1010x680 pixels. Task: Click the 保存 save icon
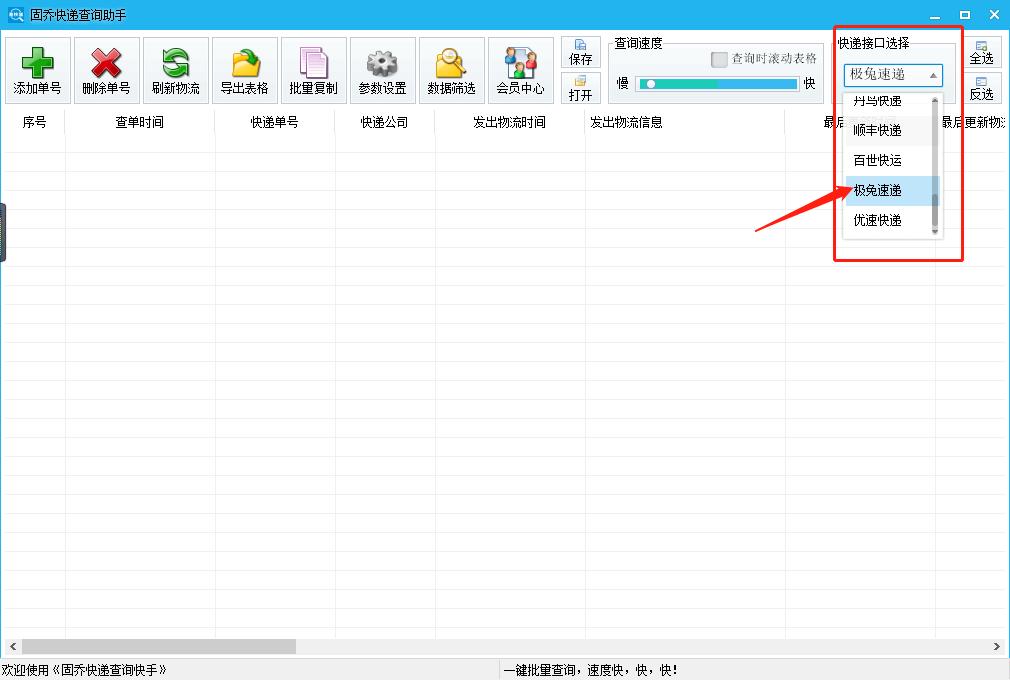click(x=580, y=53)
